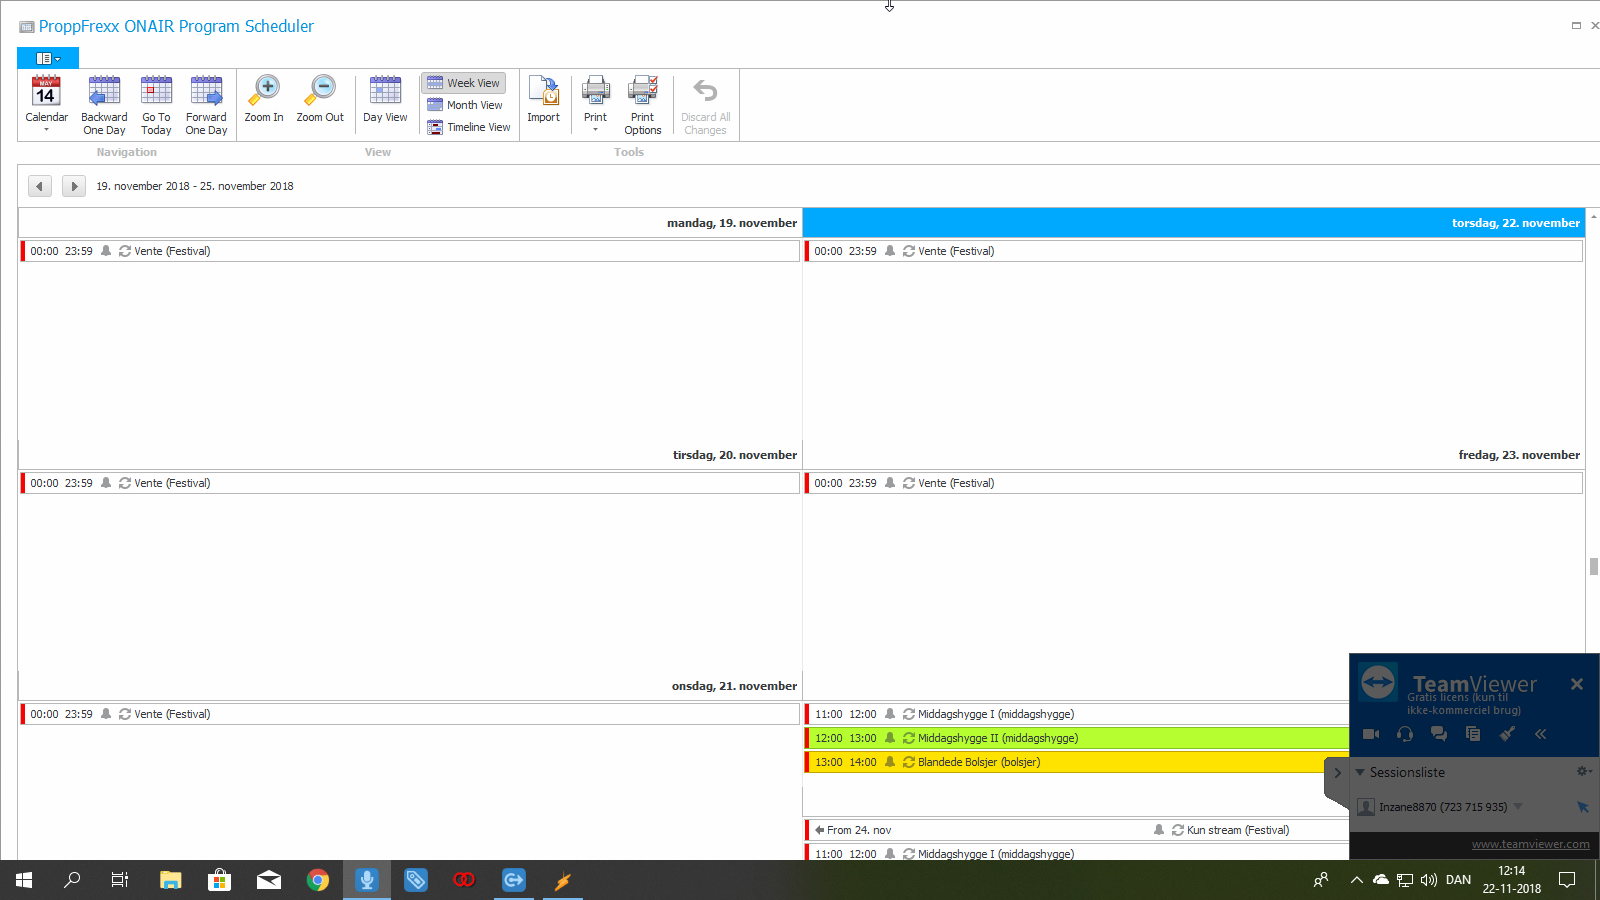Open Windows notification center
The width and height of the screenshot is (1600, 900).
click(1567, 880)
